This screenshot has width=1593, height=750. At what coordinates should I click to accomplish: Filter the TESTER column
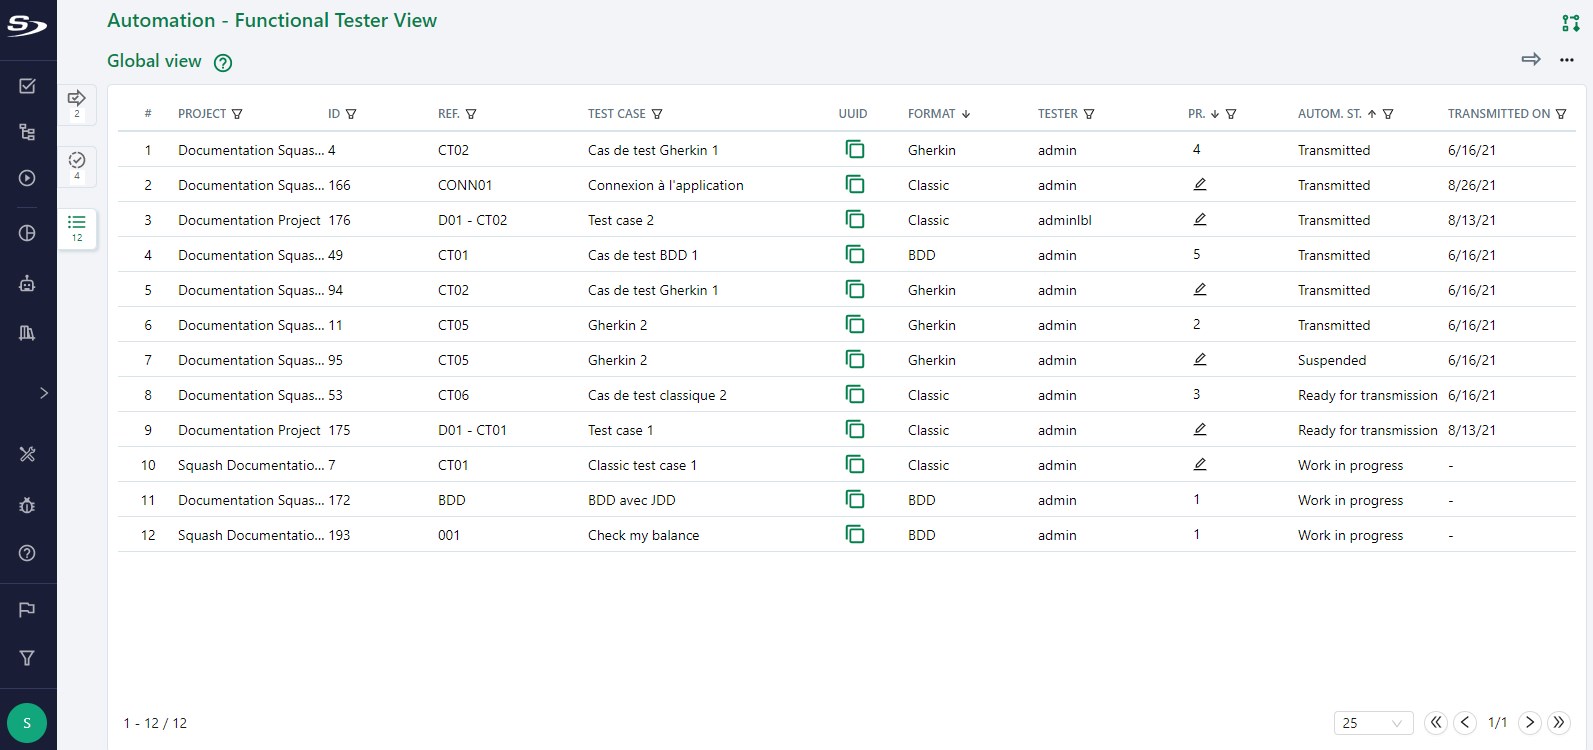coord(1089,114)
